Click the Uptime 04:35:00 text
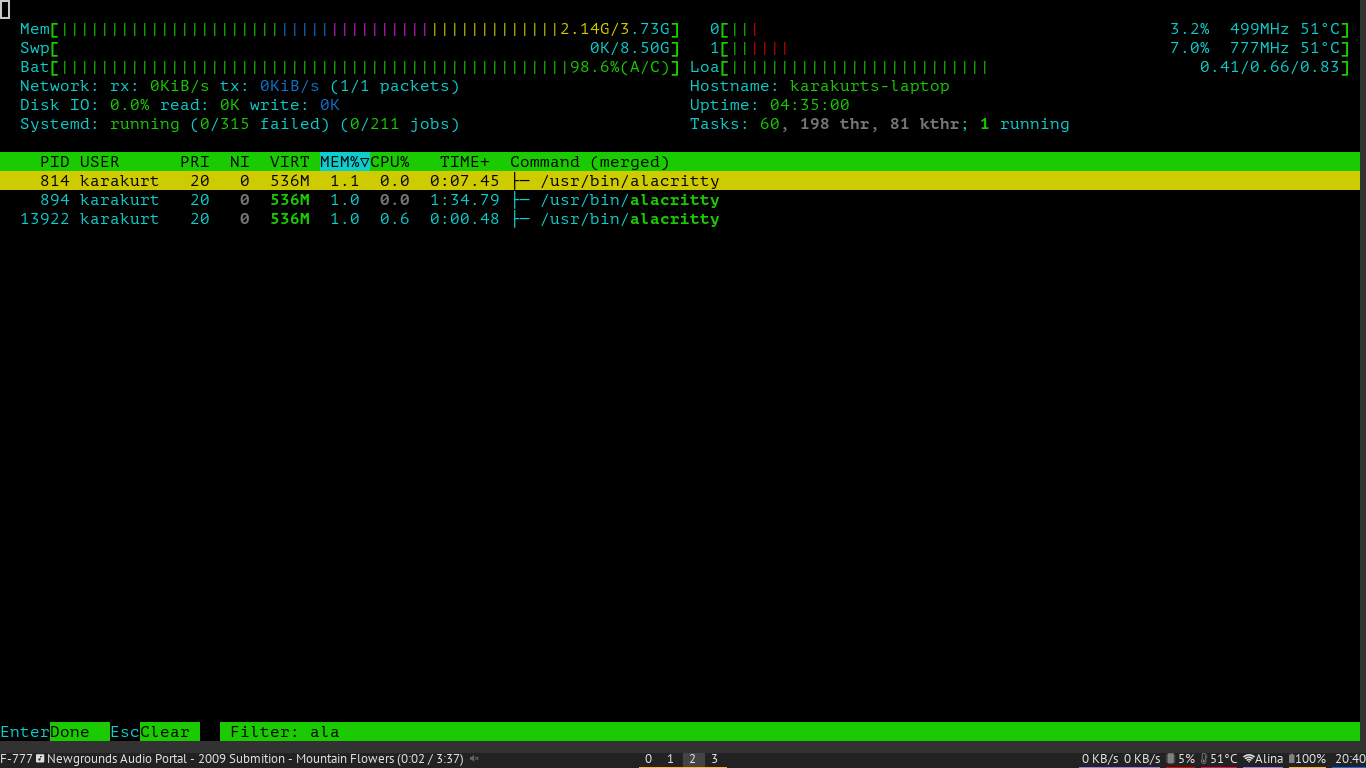This screenshot has height=768, width=1366. tap(770, 105)
